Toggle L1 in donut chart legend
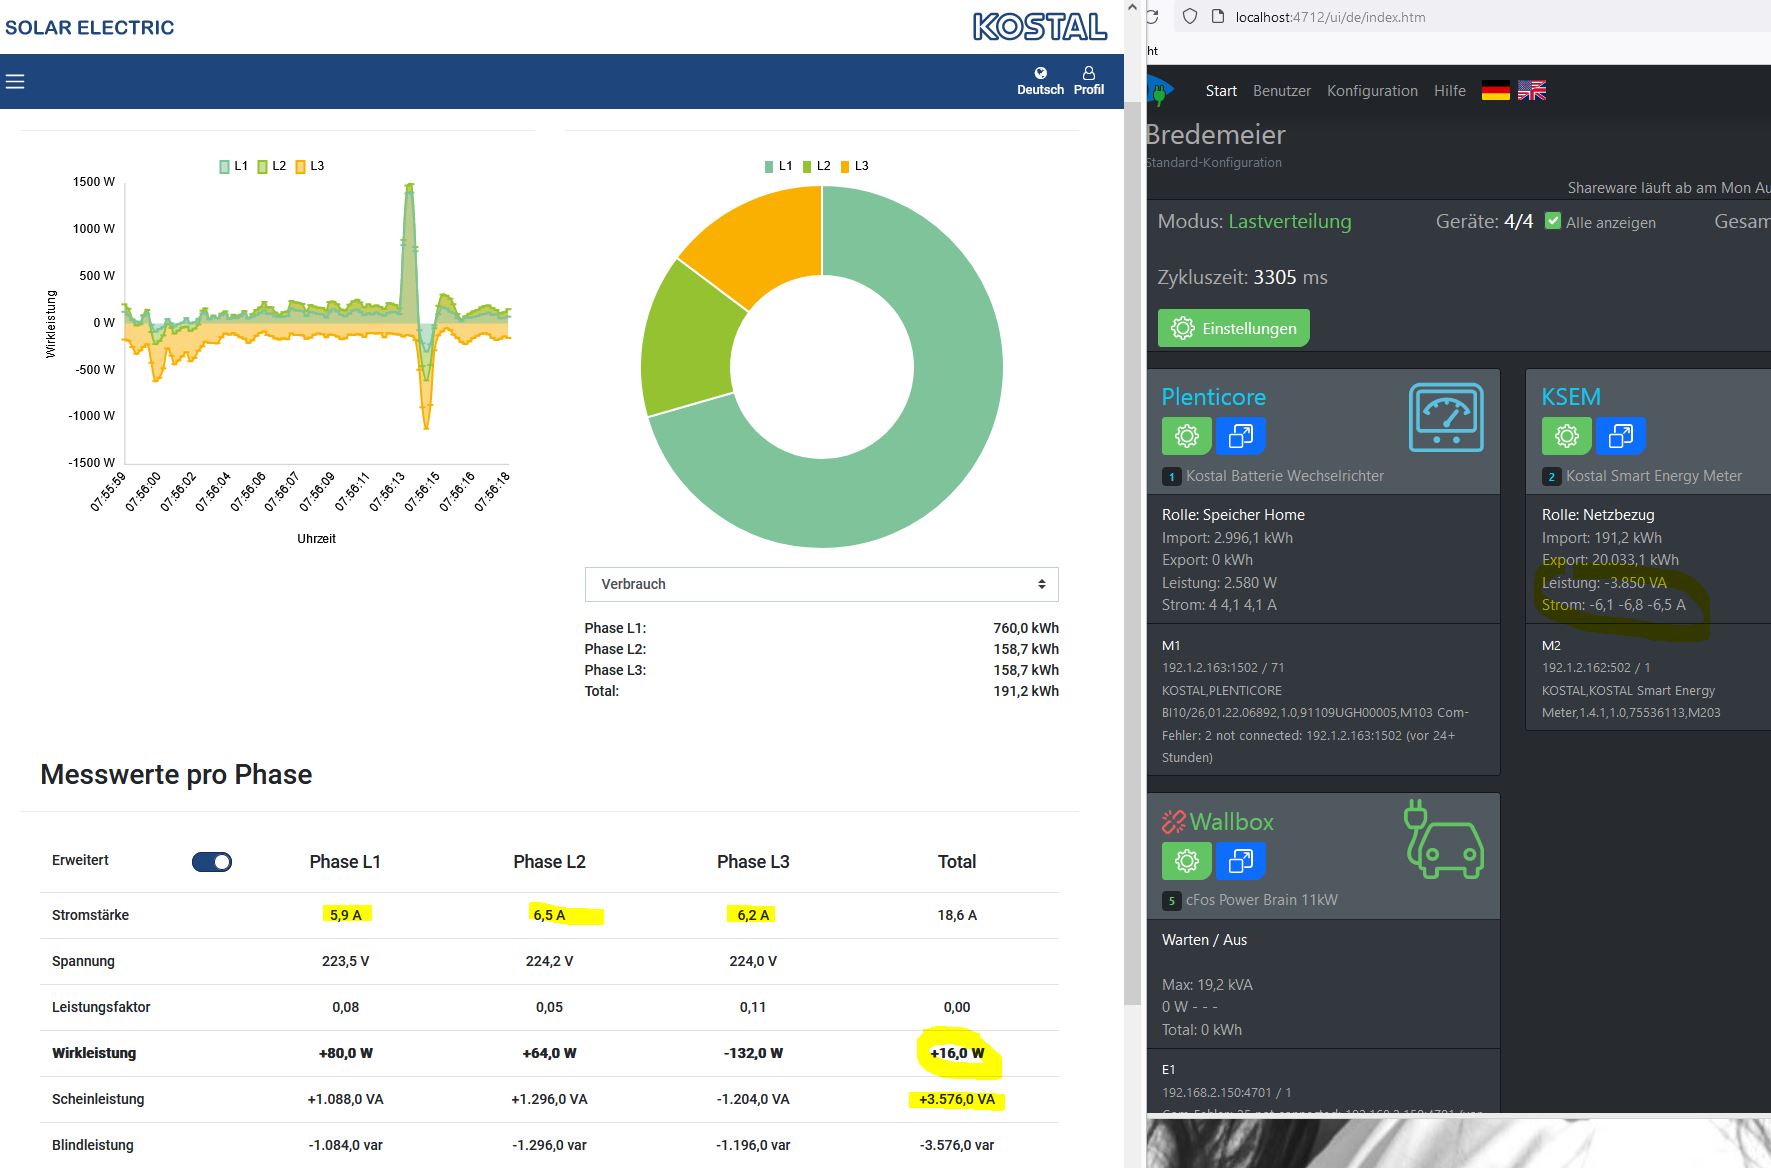Screen dimensions: 1771x1168 [778, 166]
